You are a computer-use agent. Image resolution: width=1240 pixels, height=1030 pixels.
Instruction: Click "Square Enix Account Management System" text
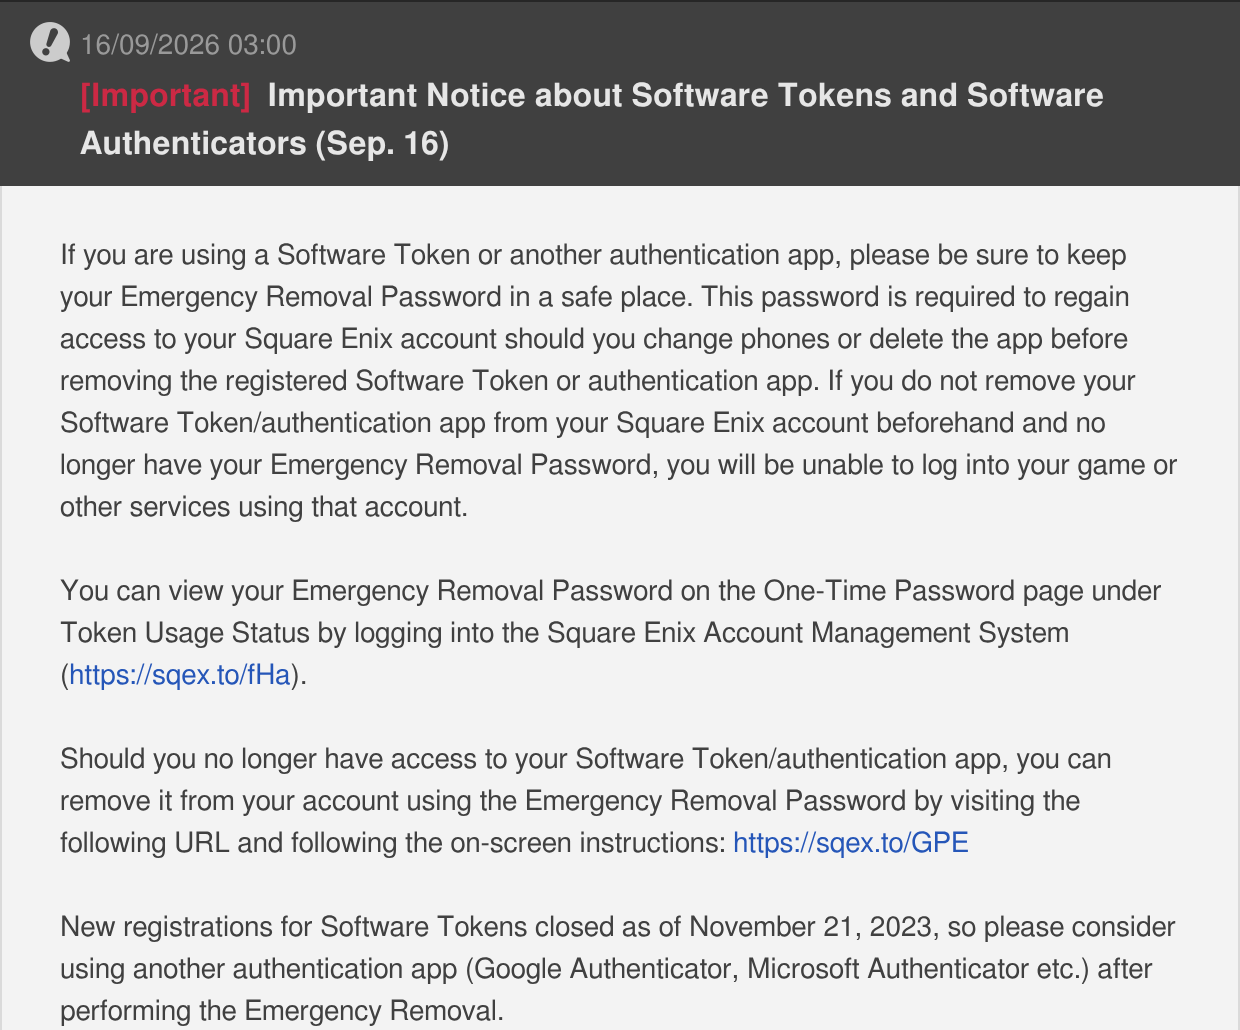[x=808, y=633]
